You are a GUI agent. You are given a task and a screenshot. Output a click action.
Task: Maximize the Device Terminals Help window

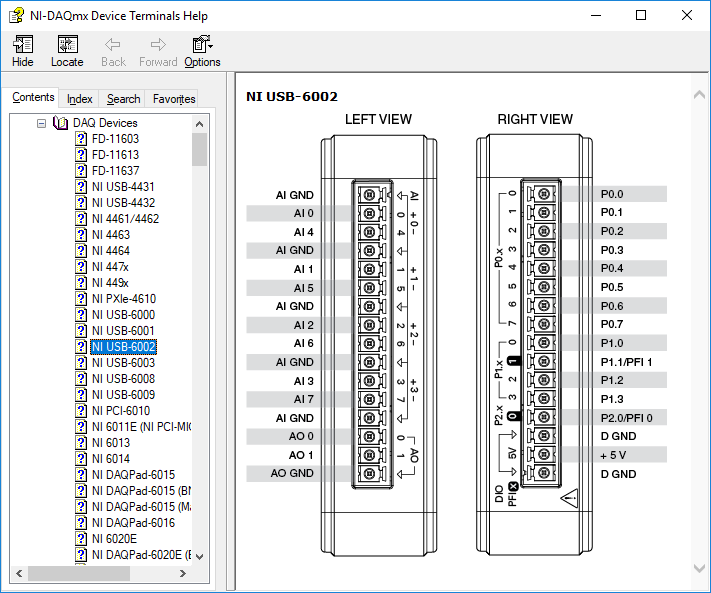pos(641,15)
